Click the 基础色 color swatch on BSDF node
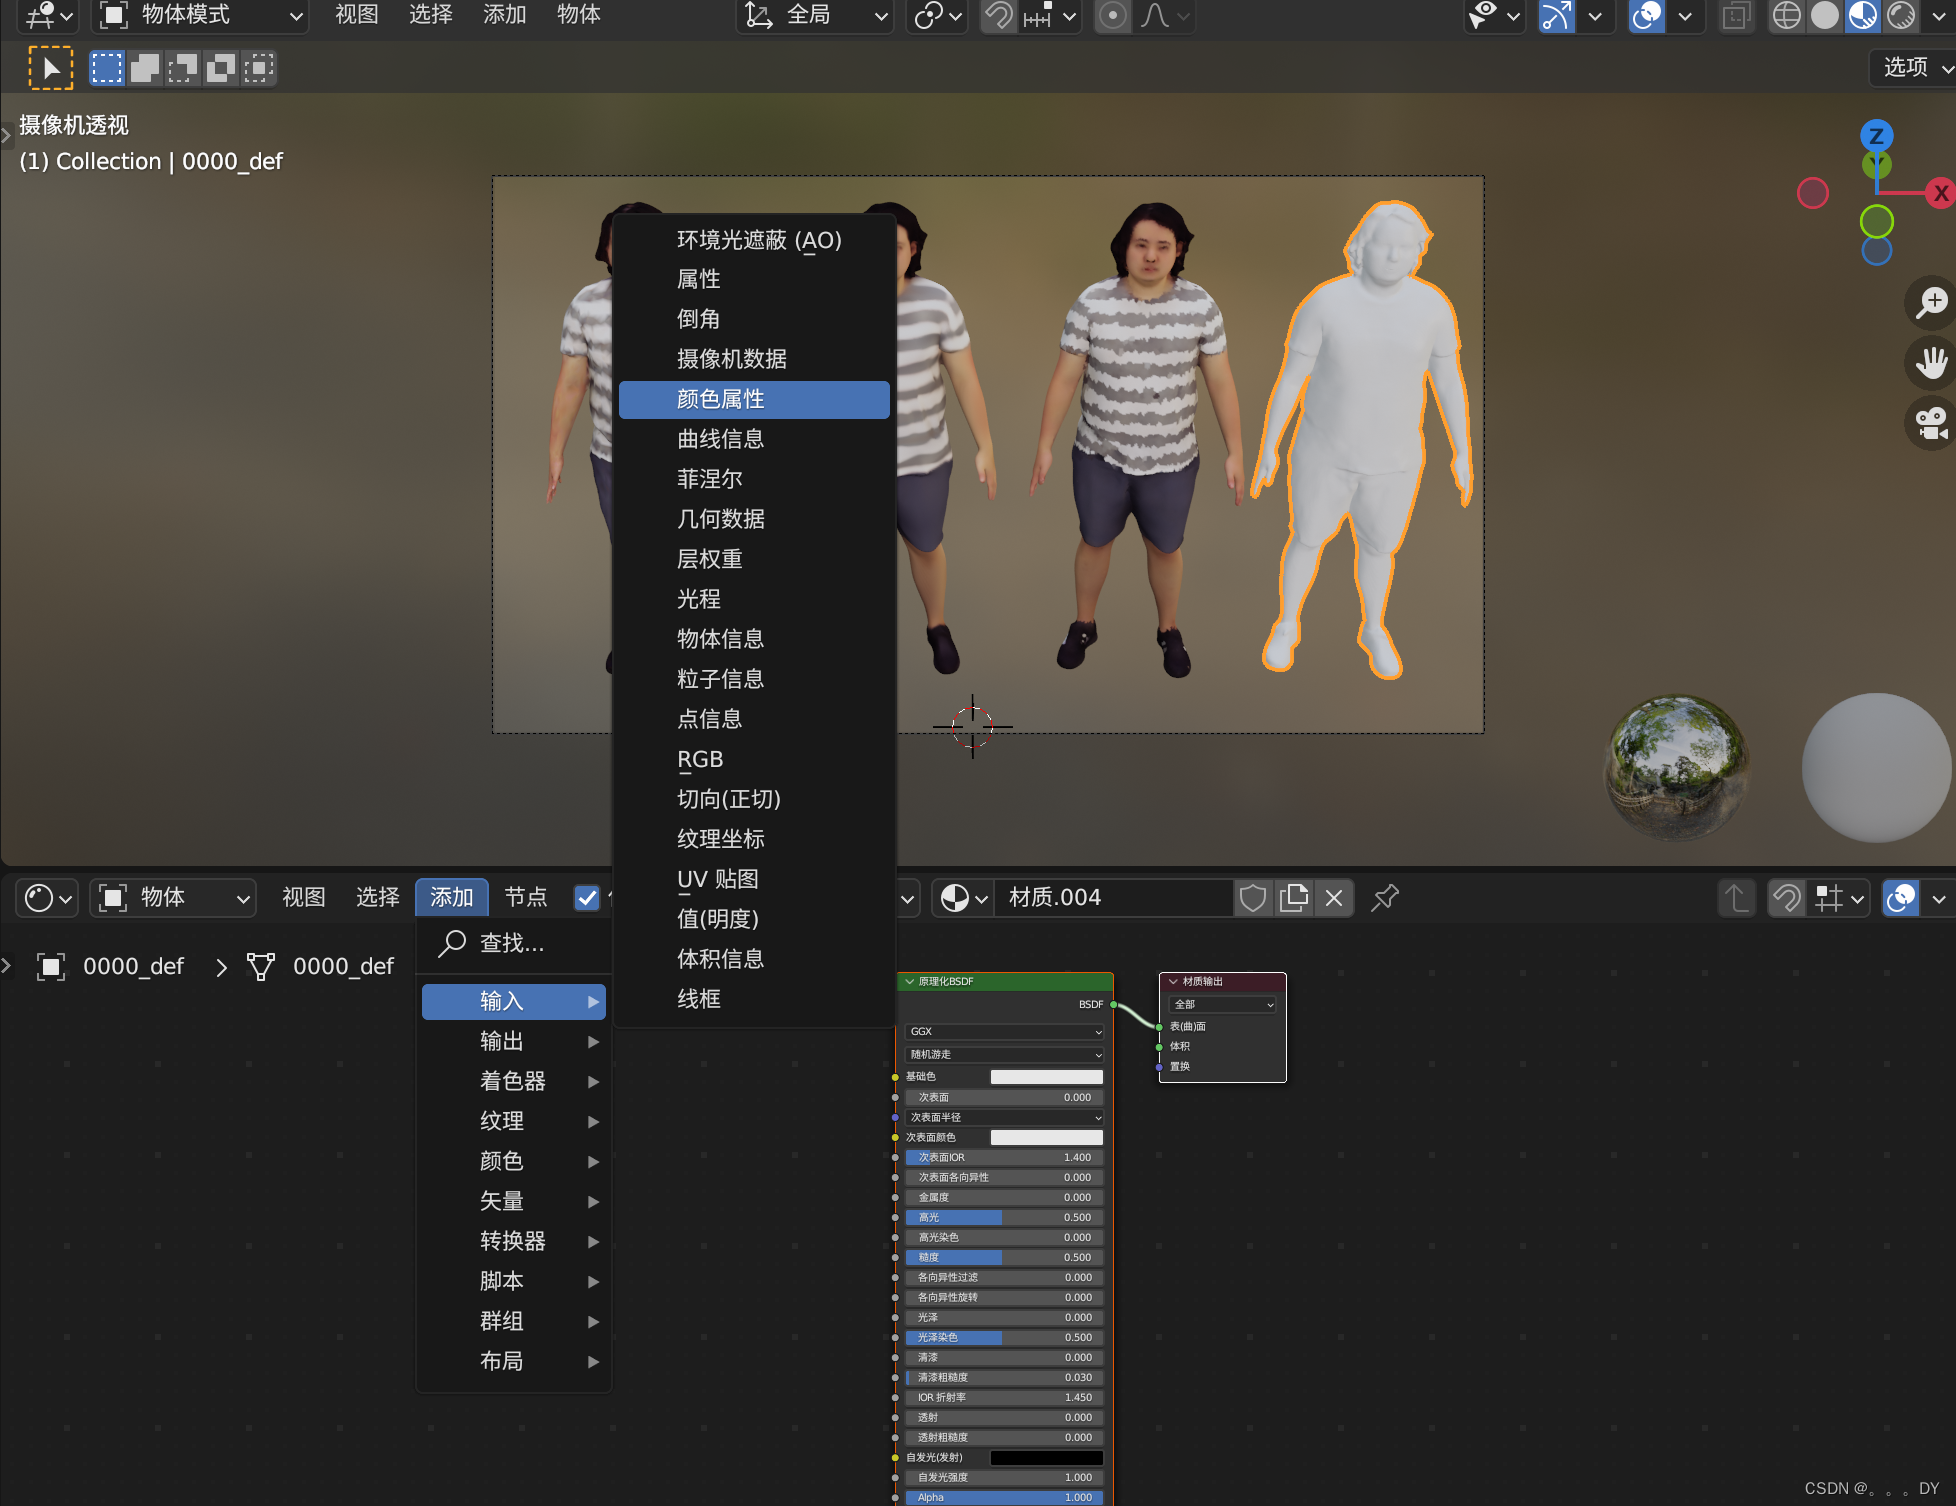The height and width of the screenshot is (1506, 1956). (x=1046, y=1076)
